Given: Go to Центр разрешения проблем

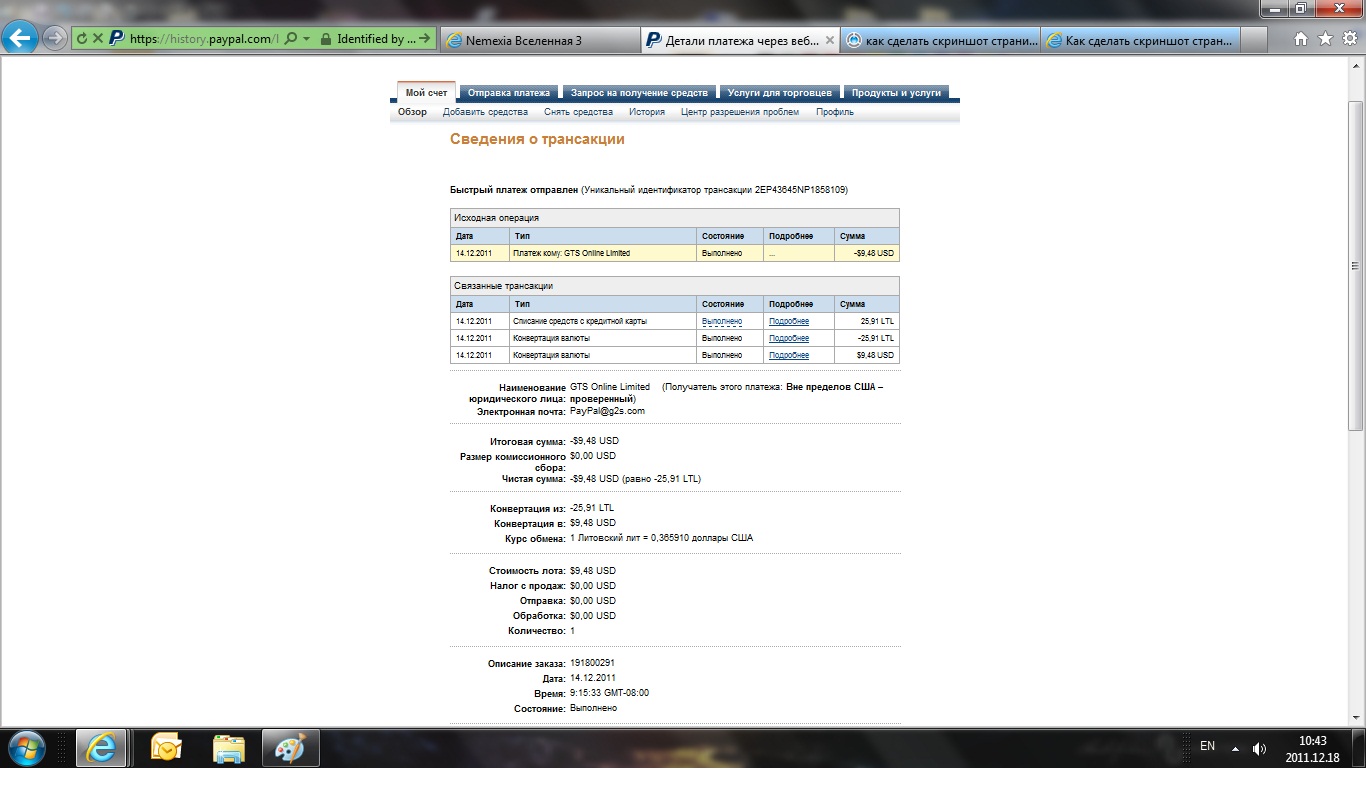Looking at the screenshot, I should coord(739,112).
